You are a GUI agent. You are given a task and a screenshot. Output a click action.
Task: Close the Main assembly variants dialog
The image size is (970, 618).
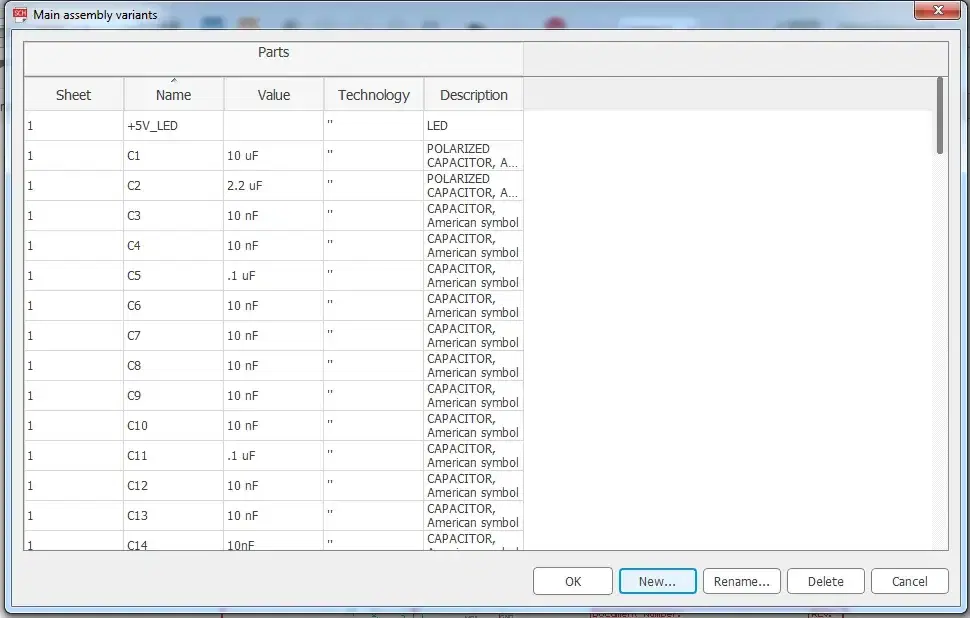[x=937, y=10]
